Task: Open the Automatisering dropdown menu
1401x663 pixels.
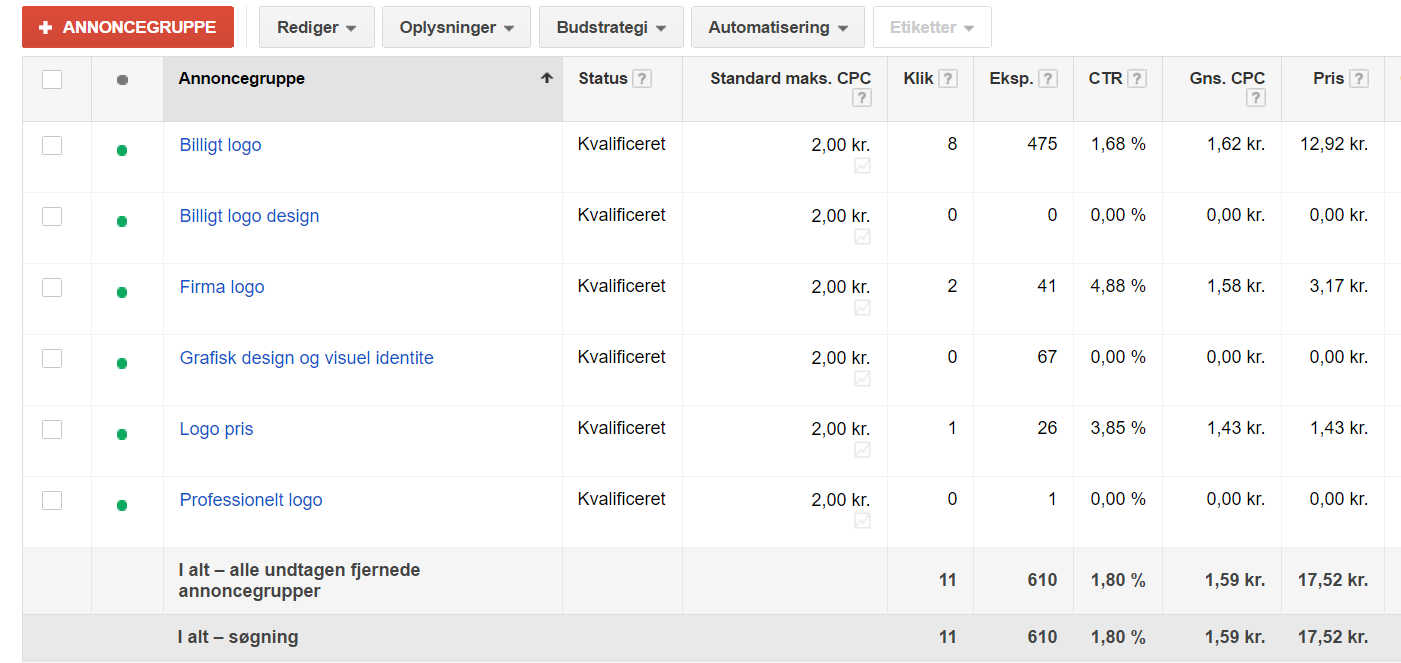Action: coord(778,27)
